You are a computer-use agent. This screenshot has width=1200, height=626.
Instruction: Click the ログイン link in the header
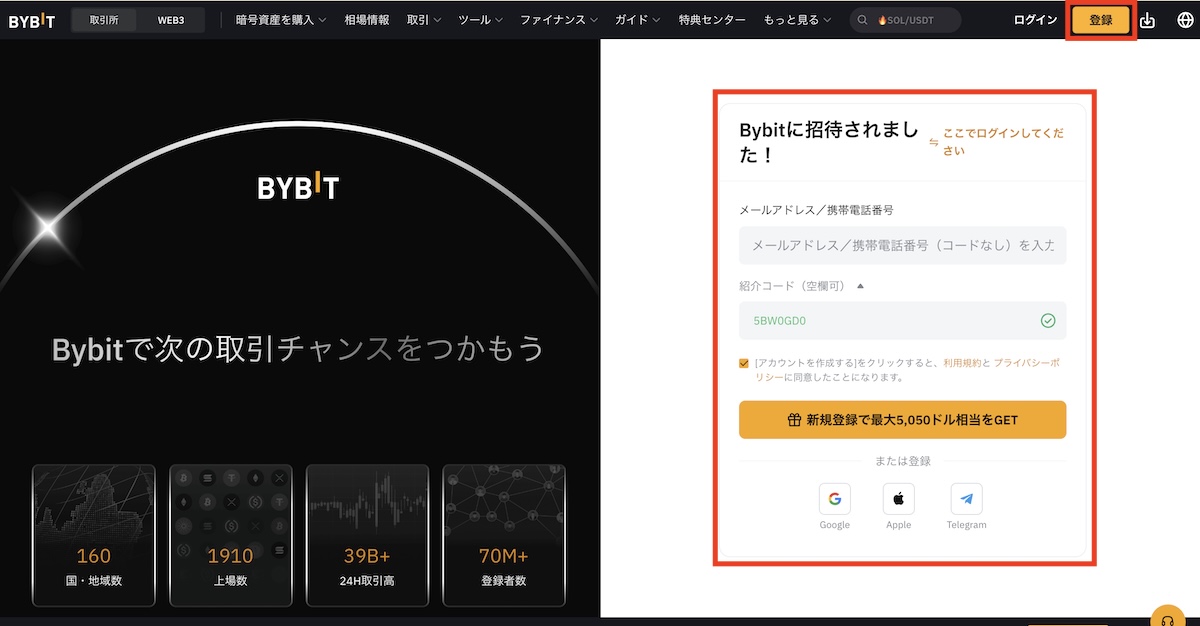coord(1035,20)
